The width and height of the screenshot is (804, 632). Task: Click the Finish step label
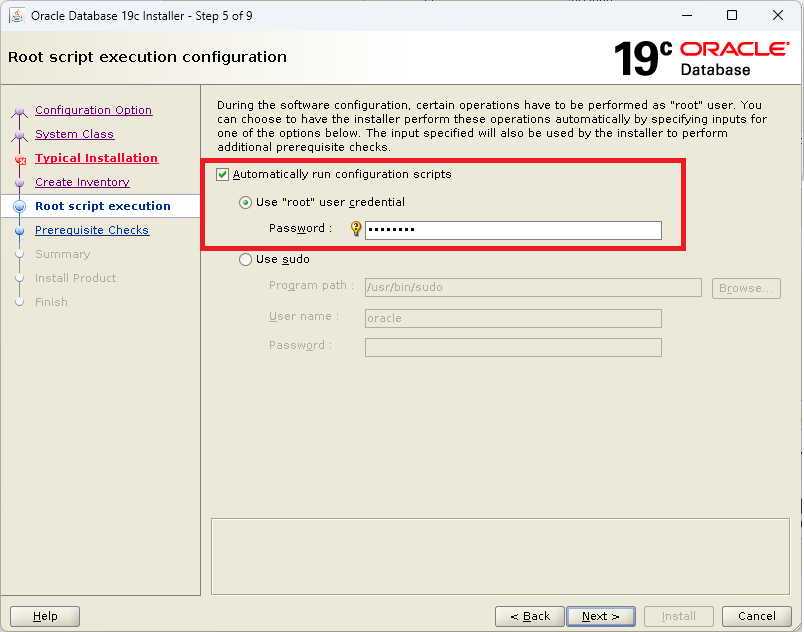(x=51, y=302)
